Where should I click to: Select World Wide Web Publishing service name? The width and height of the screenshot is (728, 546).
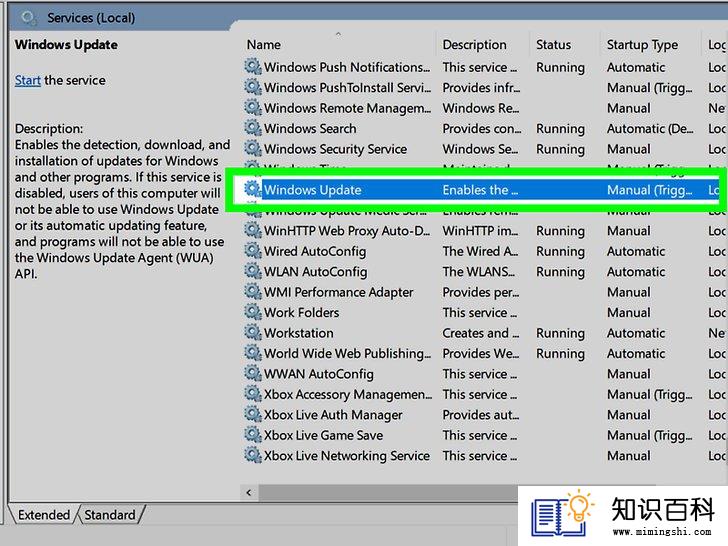click(x=347, y=353)
